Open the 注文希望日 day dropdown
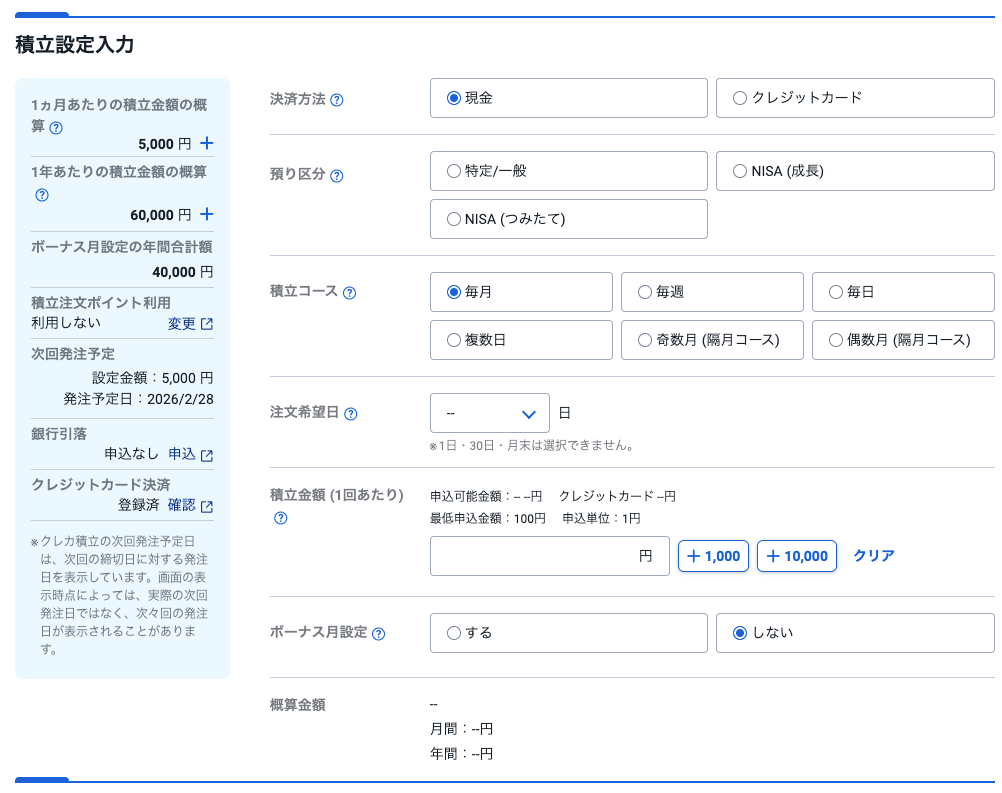This screenshot has width=1002, height=793. tap(489, 413)
